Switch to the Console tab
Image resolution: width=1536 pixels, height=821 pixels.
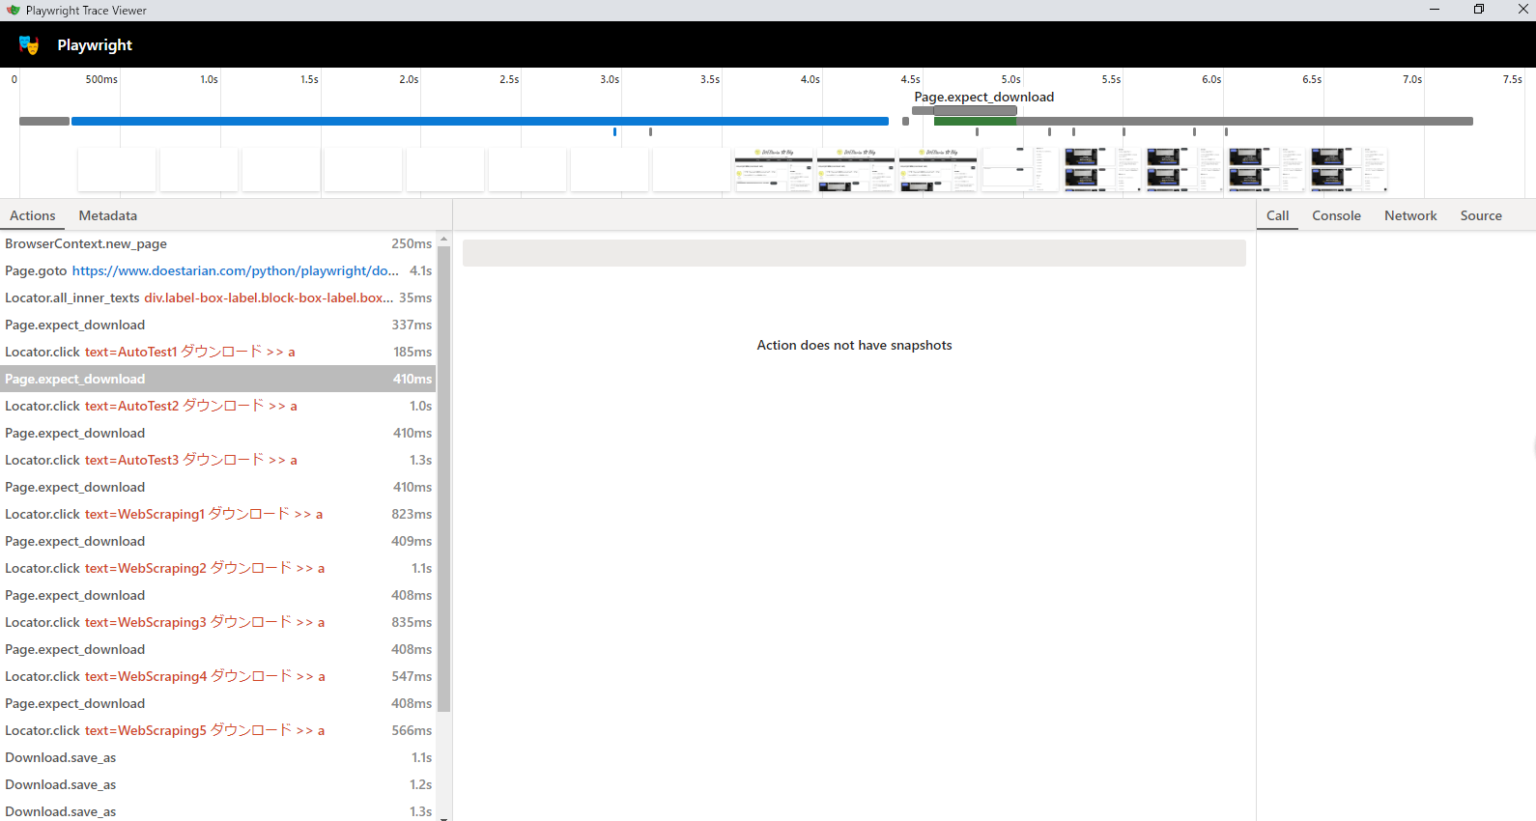(1336, 215)
